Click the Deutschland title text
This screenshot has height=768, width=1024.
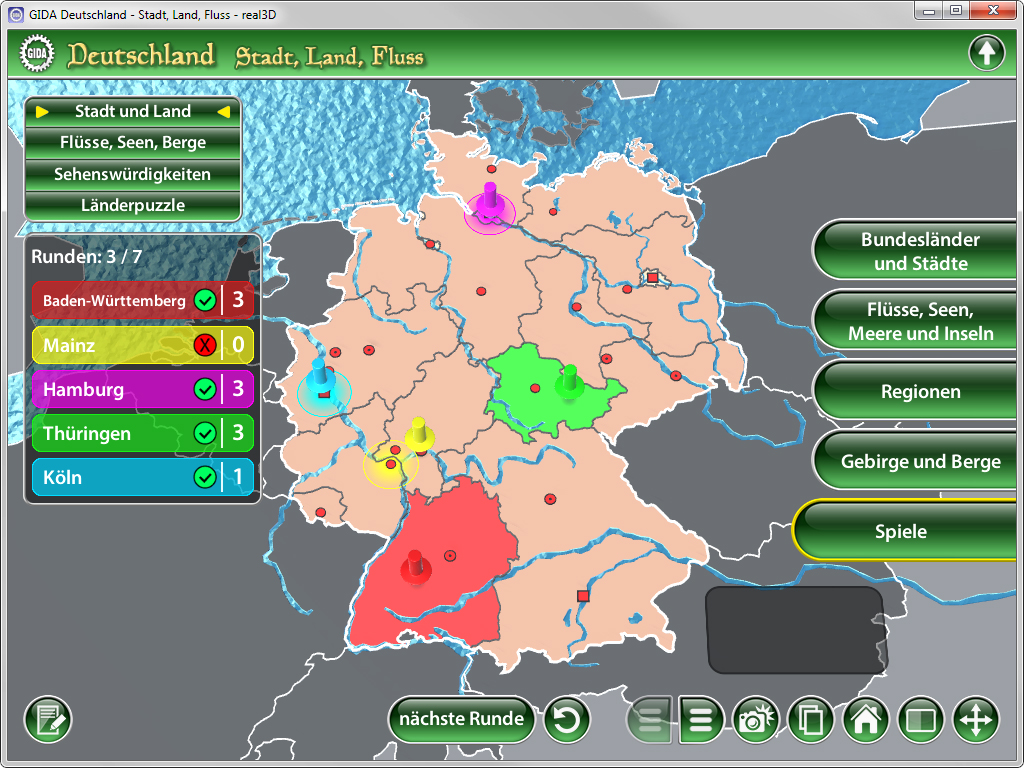(141, 55)
